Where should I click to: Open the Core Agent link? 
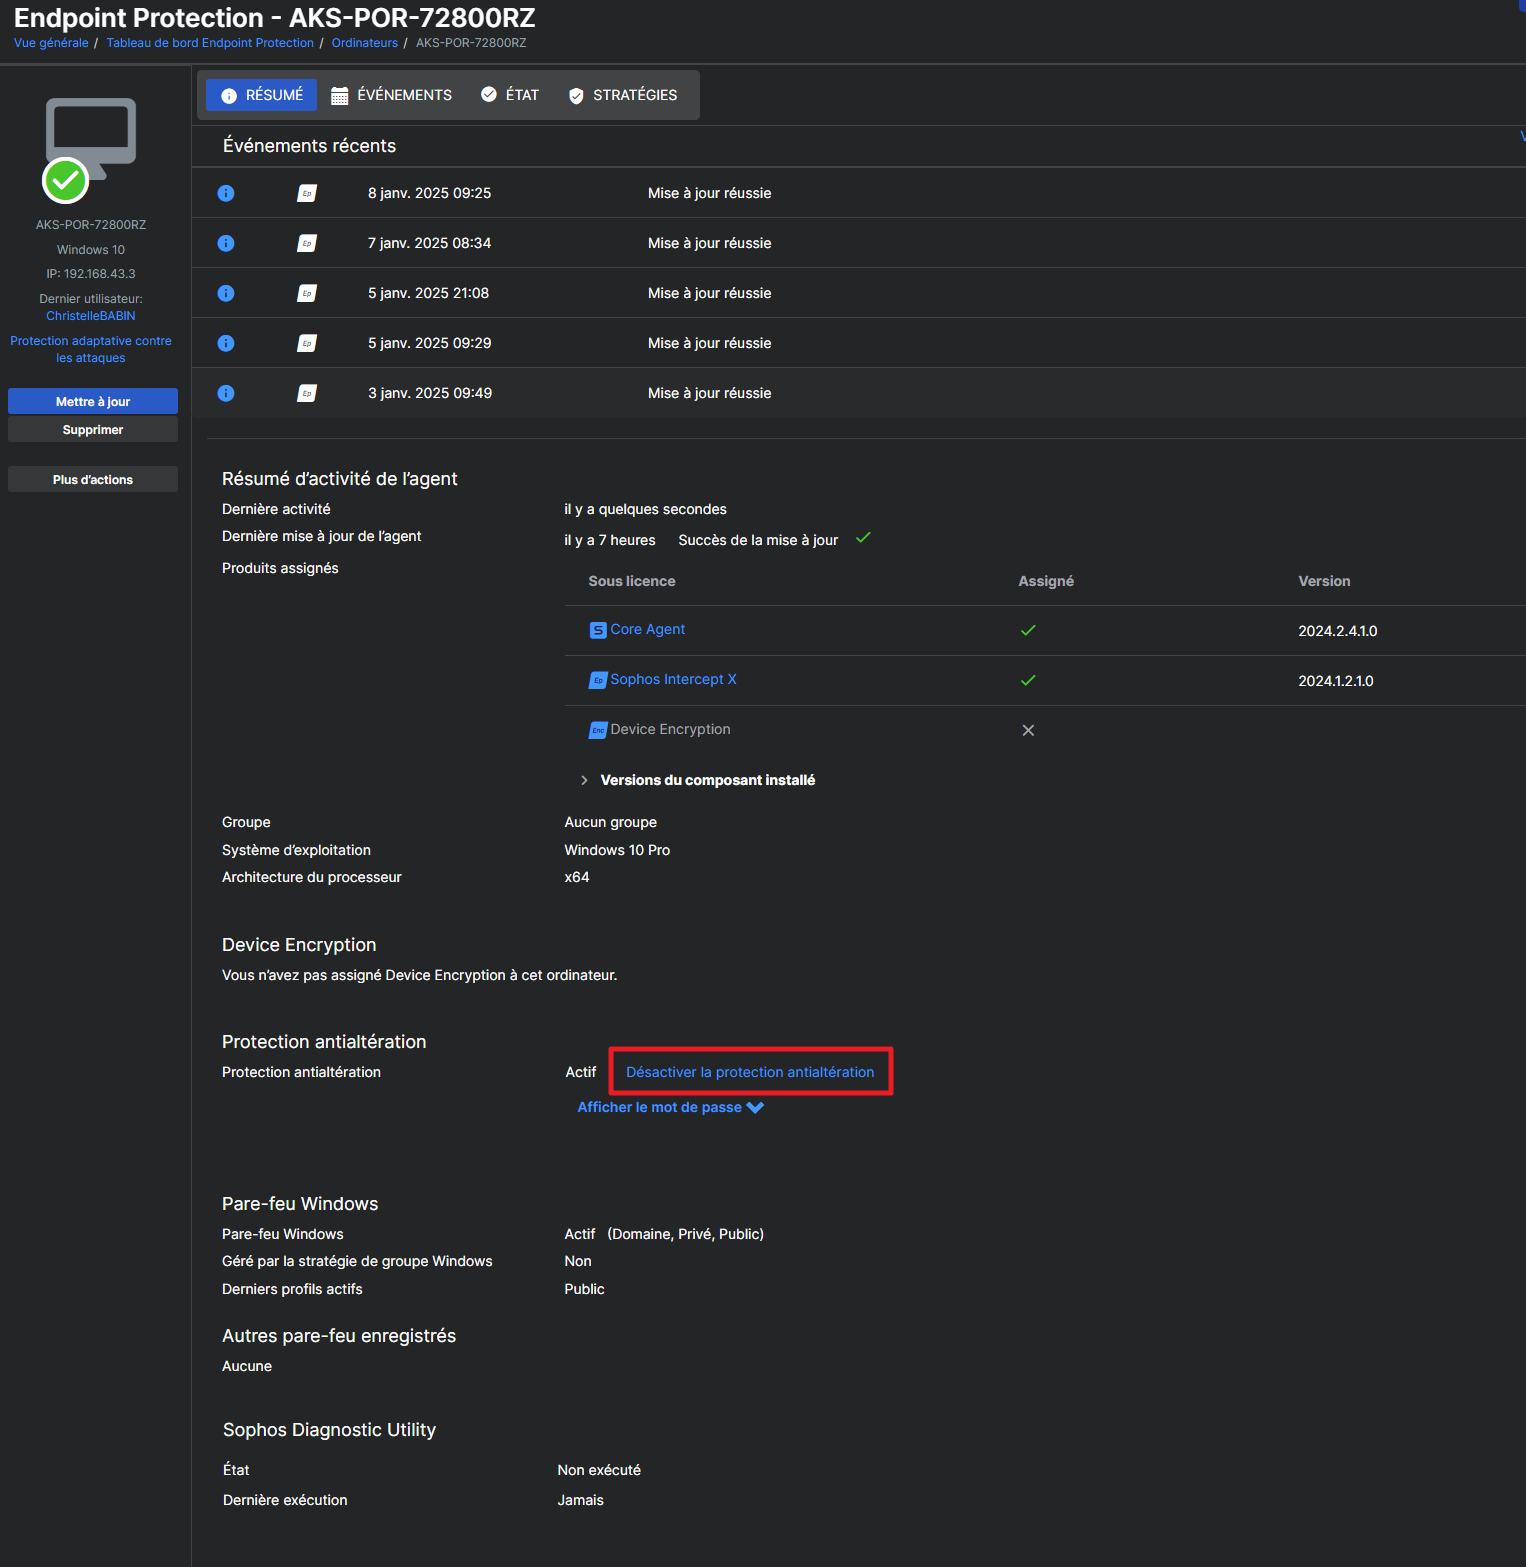pos(647,629)
